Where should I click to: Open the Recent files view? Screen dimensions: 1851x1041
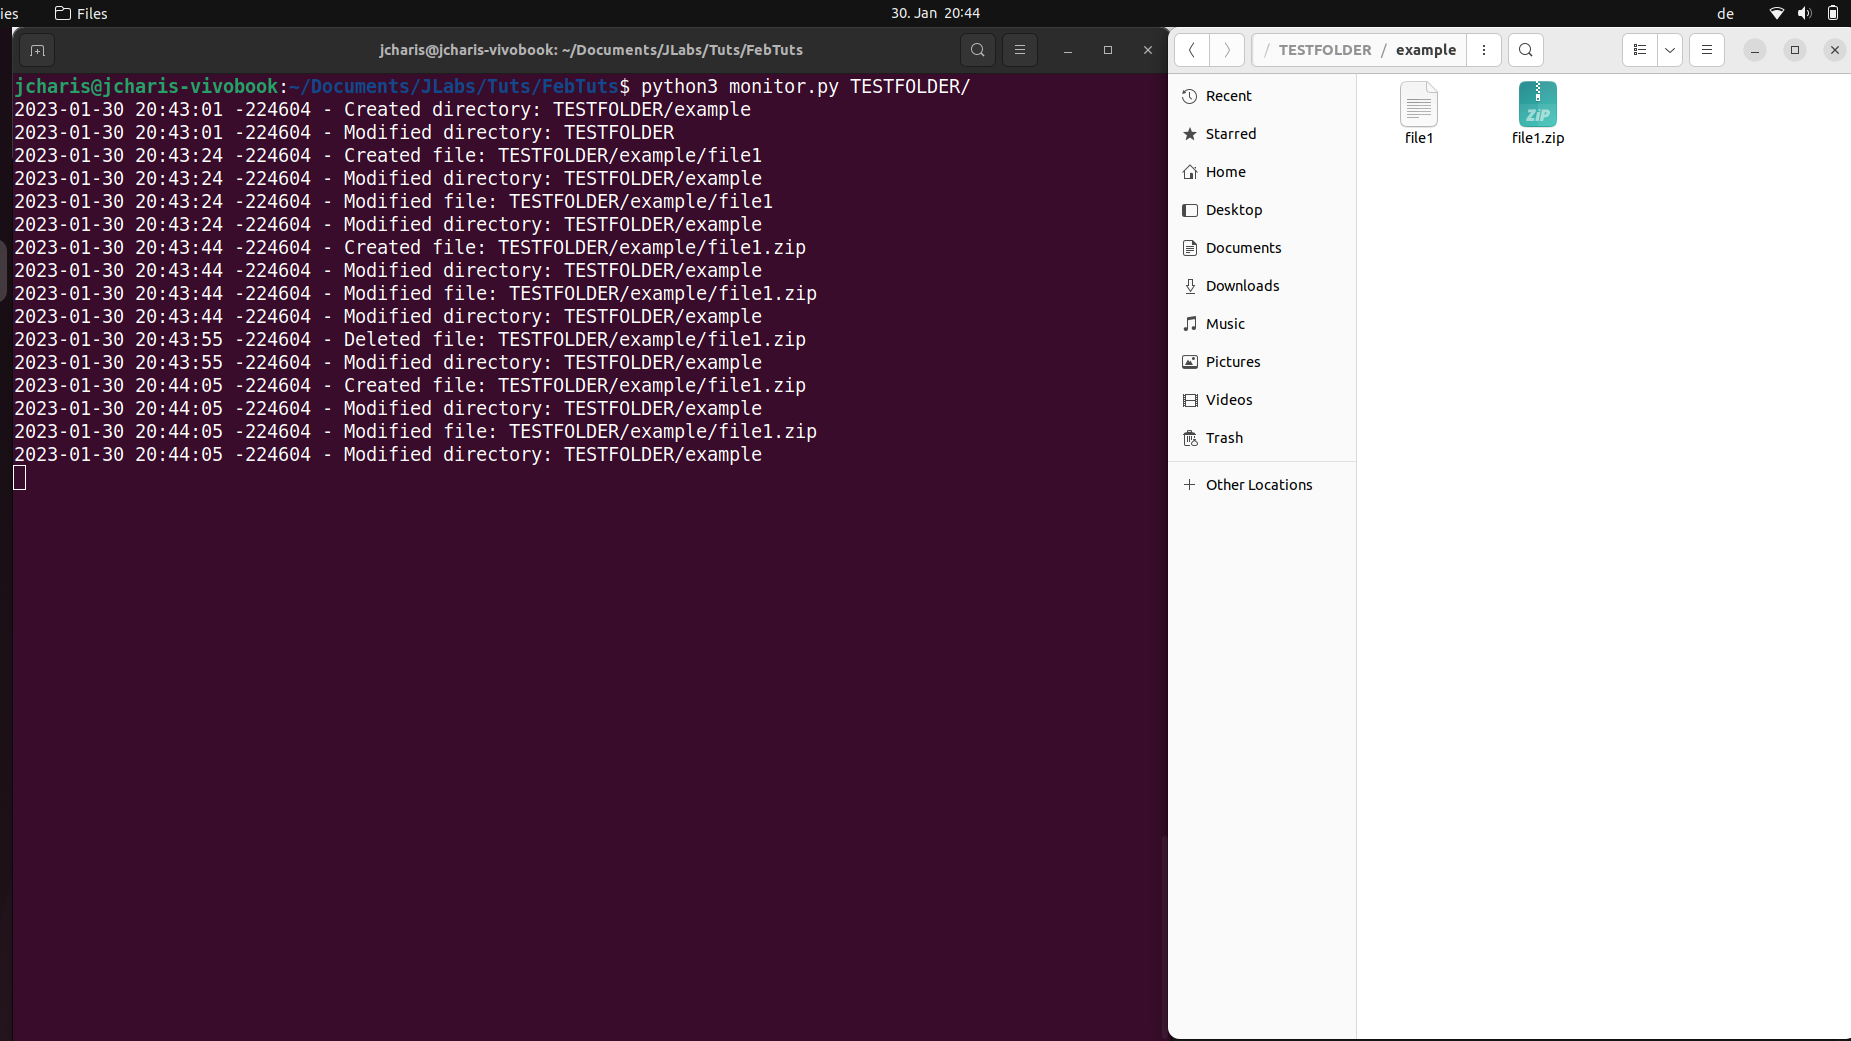pyautogui.click(x=1229, y=95)
